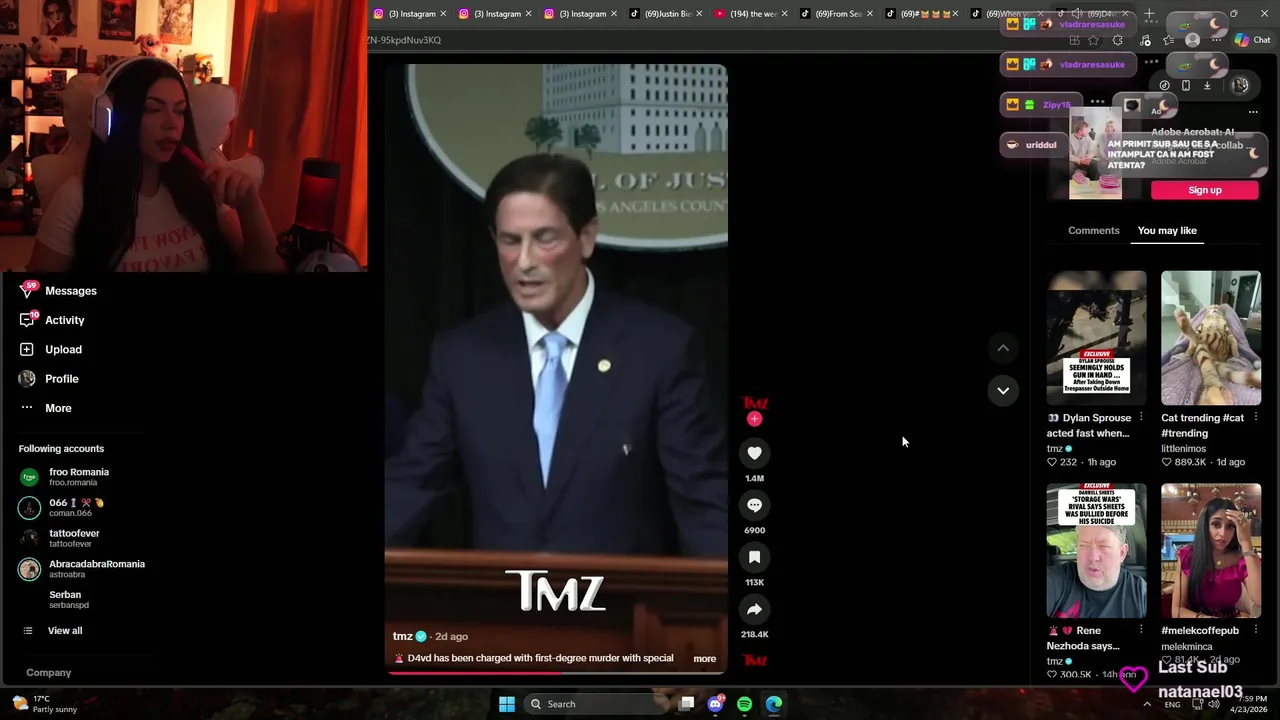Open Cat trending video thumbnail
The width and height of the screenshot is (1280, 720).
click(1211, 338)
